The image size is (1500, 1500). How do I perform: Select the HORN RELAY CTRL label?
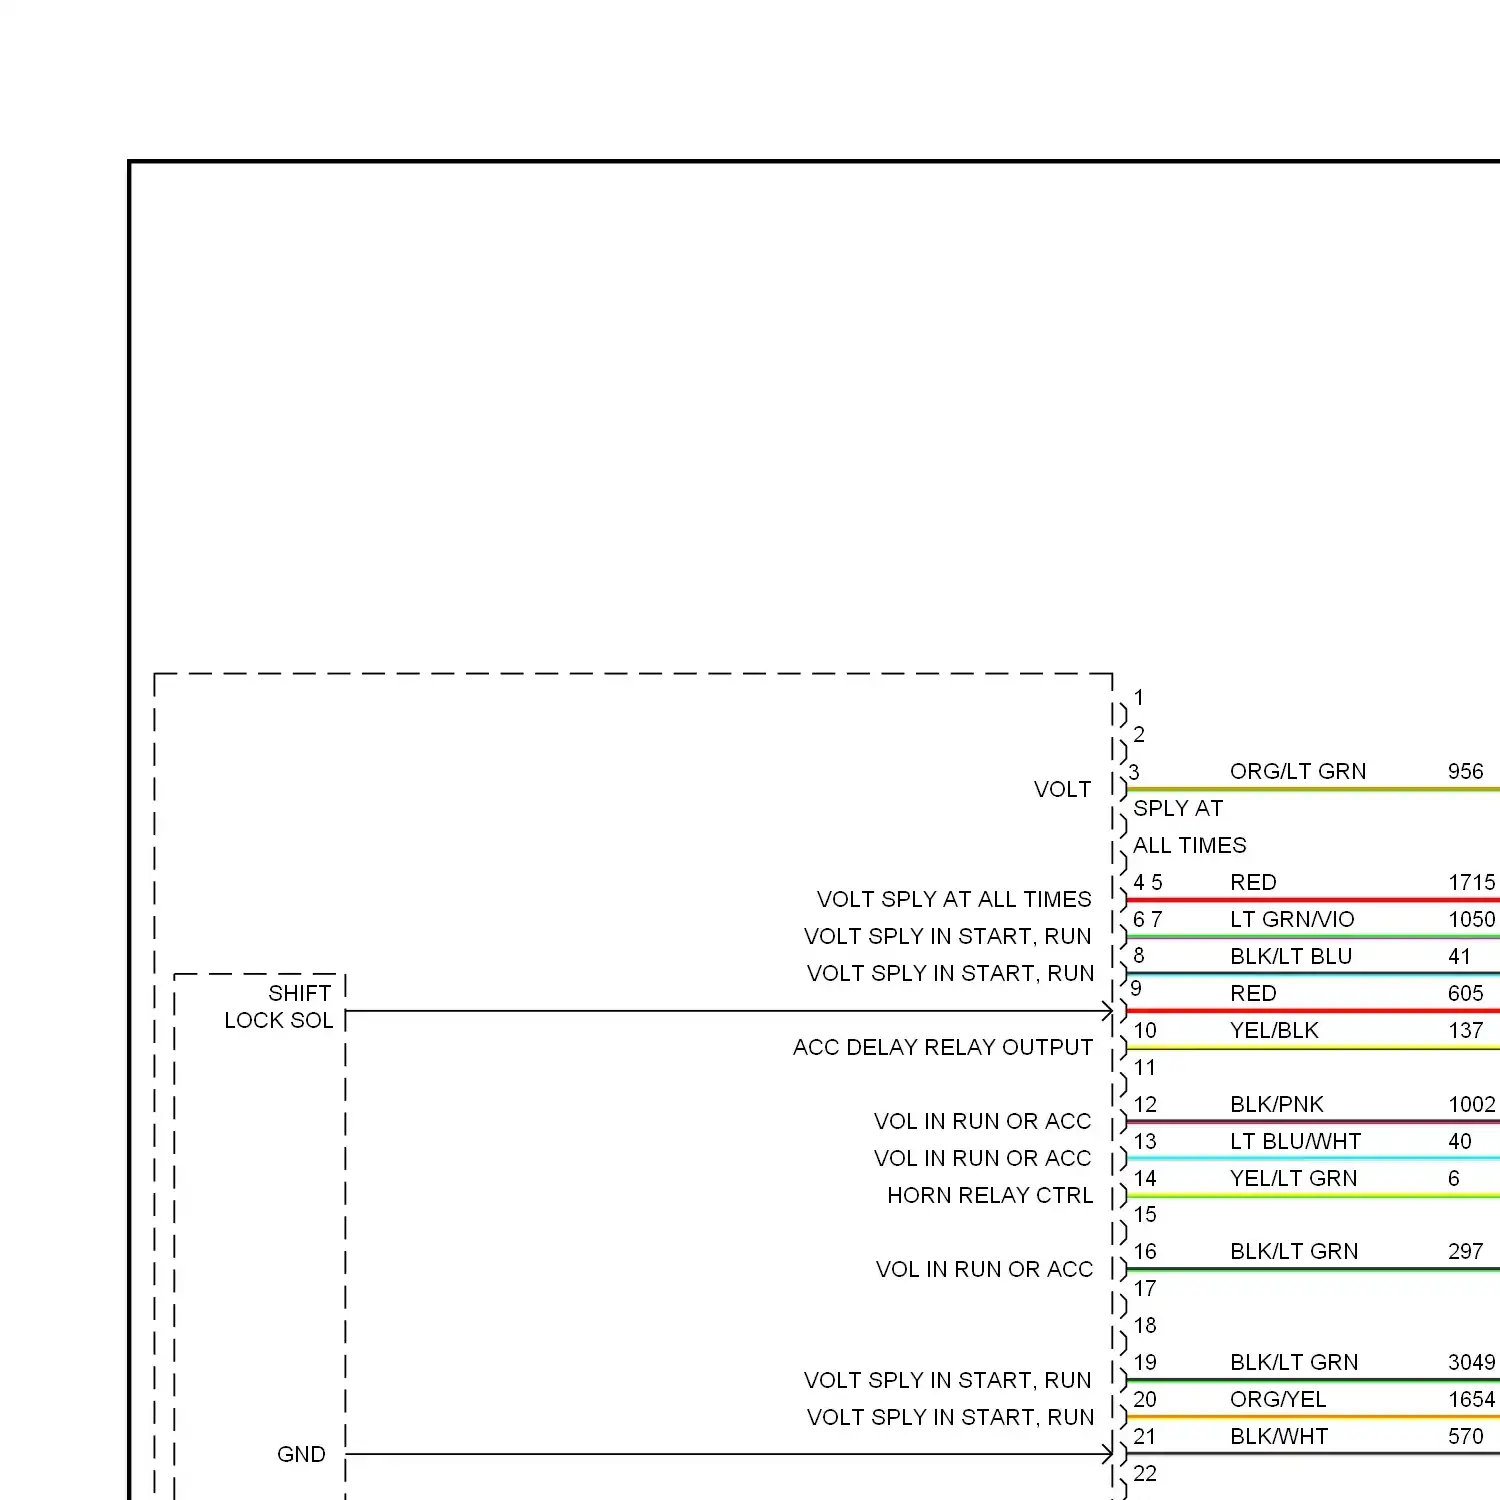[990, 1195]
